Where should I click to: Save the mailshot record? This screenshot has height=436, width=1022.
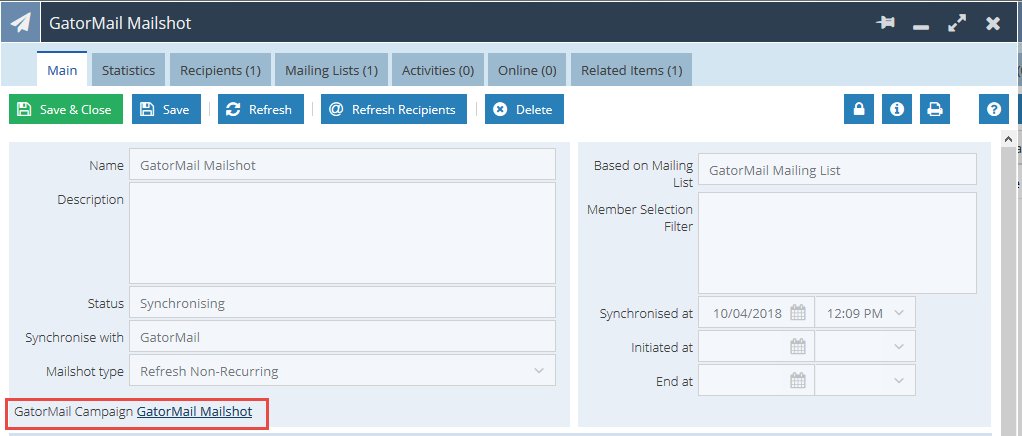coord(166,109)
